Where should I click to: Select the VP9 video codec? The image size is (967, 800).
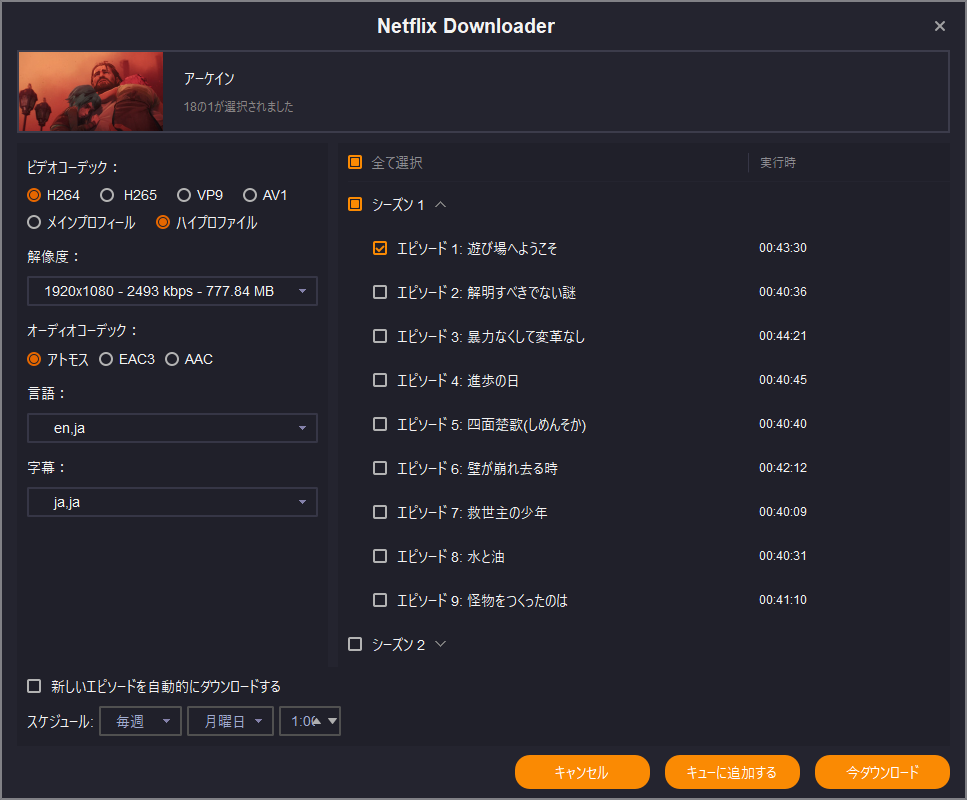click(184, 196)
